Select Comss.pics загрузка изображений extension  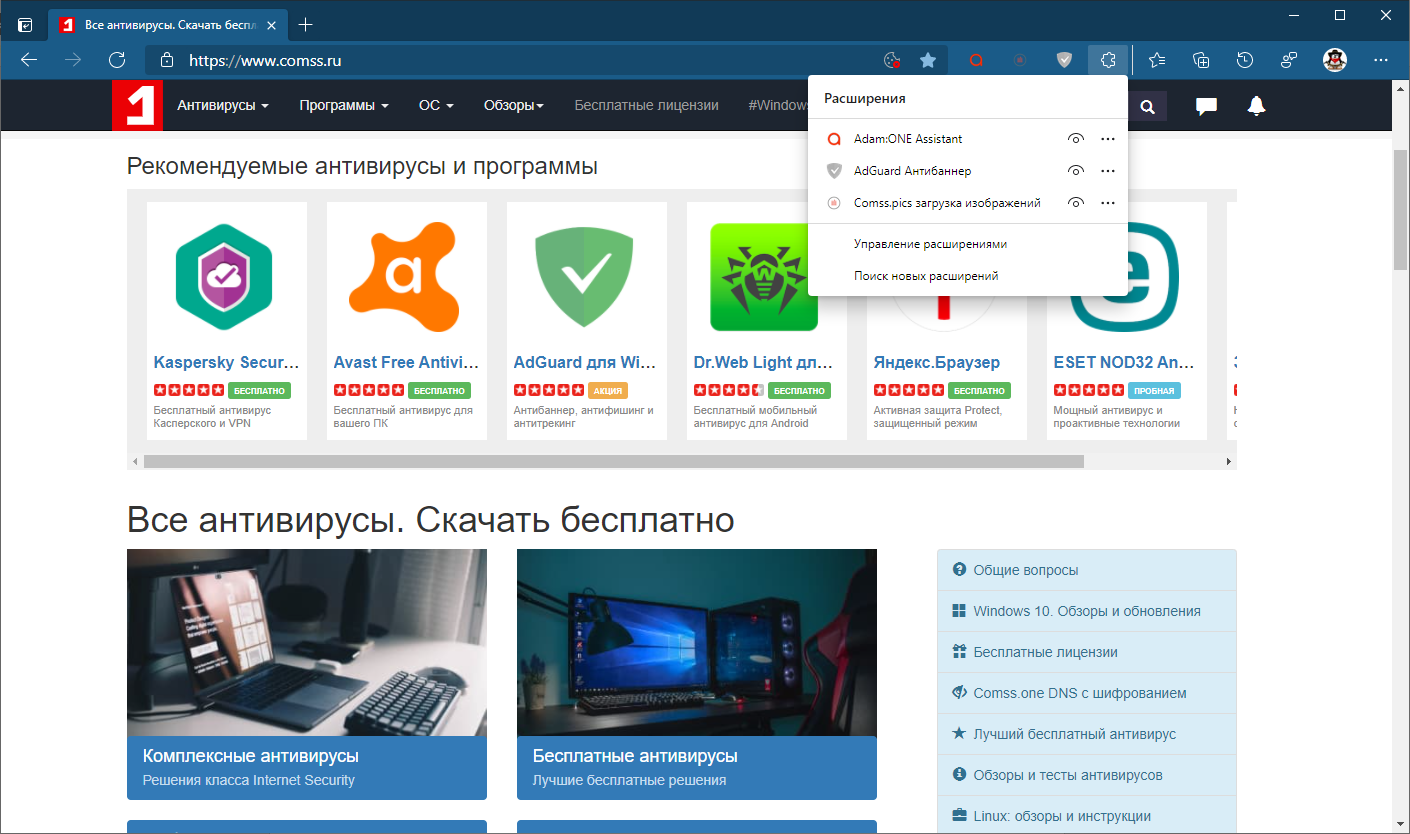947,203
